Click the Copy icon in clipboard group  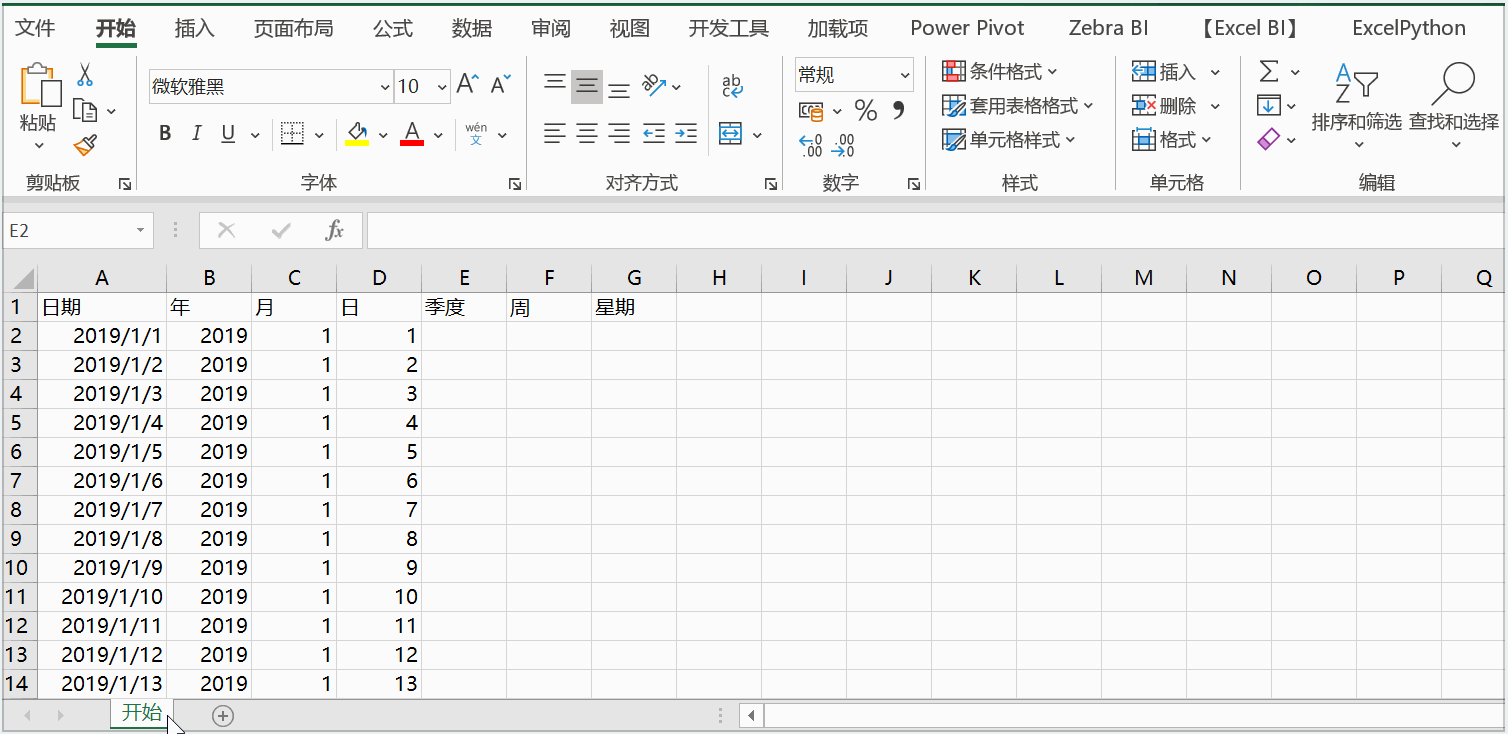[85, 110]
